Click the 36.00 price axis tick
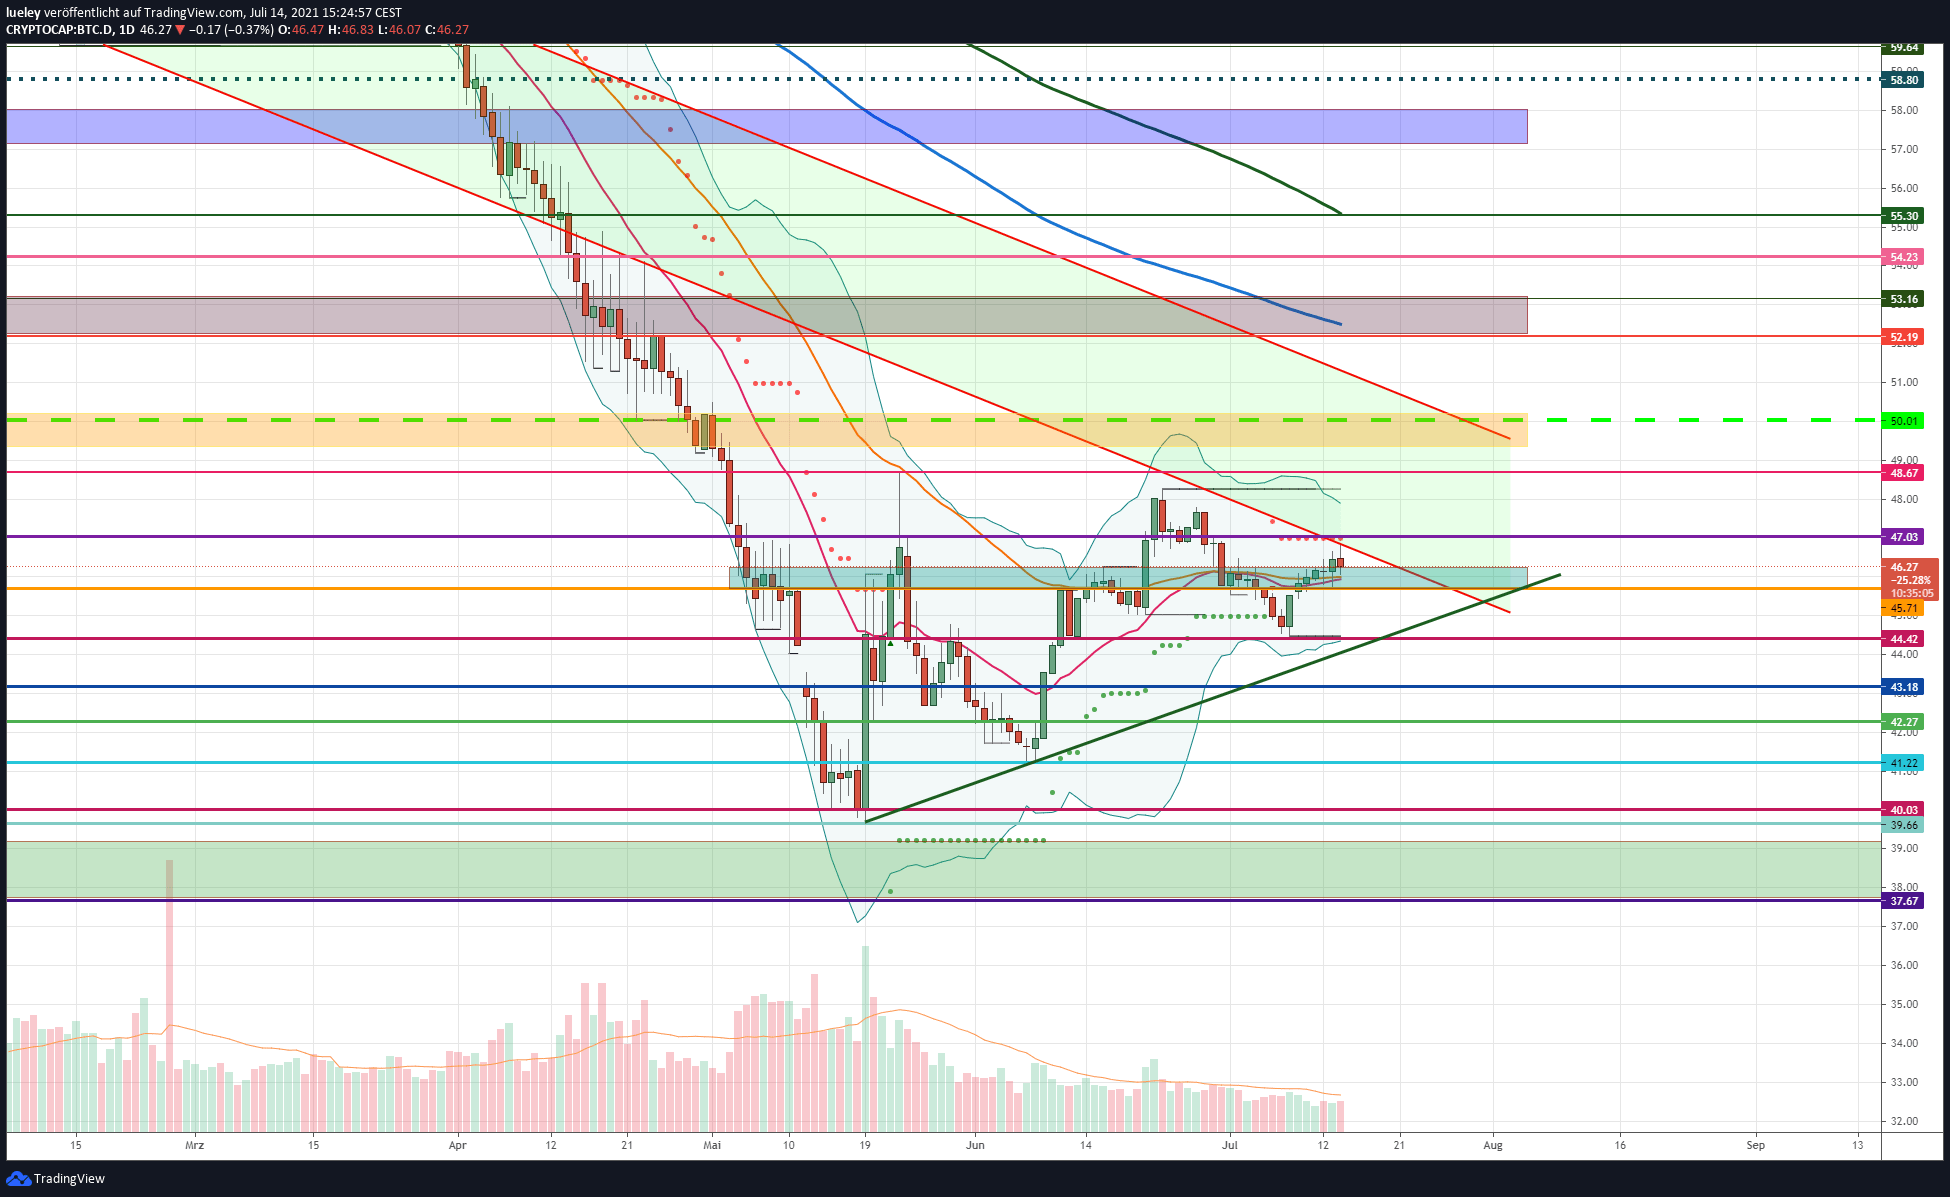1950x1197 pixels. tap(1904, 965)
